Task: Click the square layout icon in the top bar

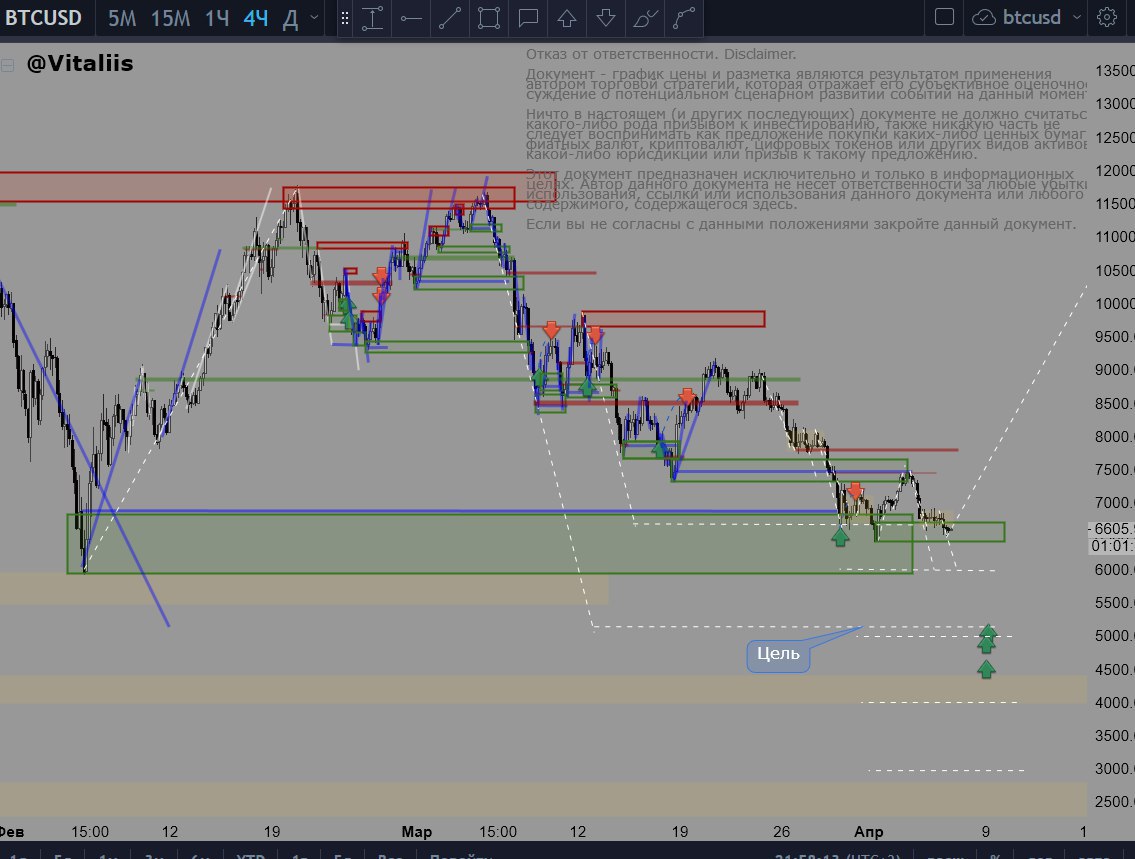Action: point(945,17)
